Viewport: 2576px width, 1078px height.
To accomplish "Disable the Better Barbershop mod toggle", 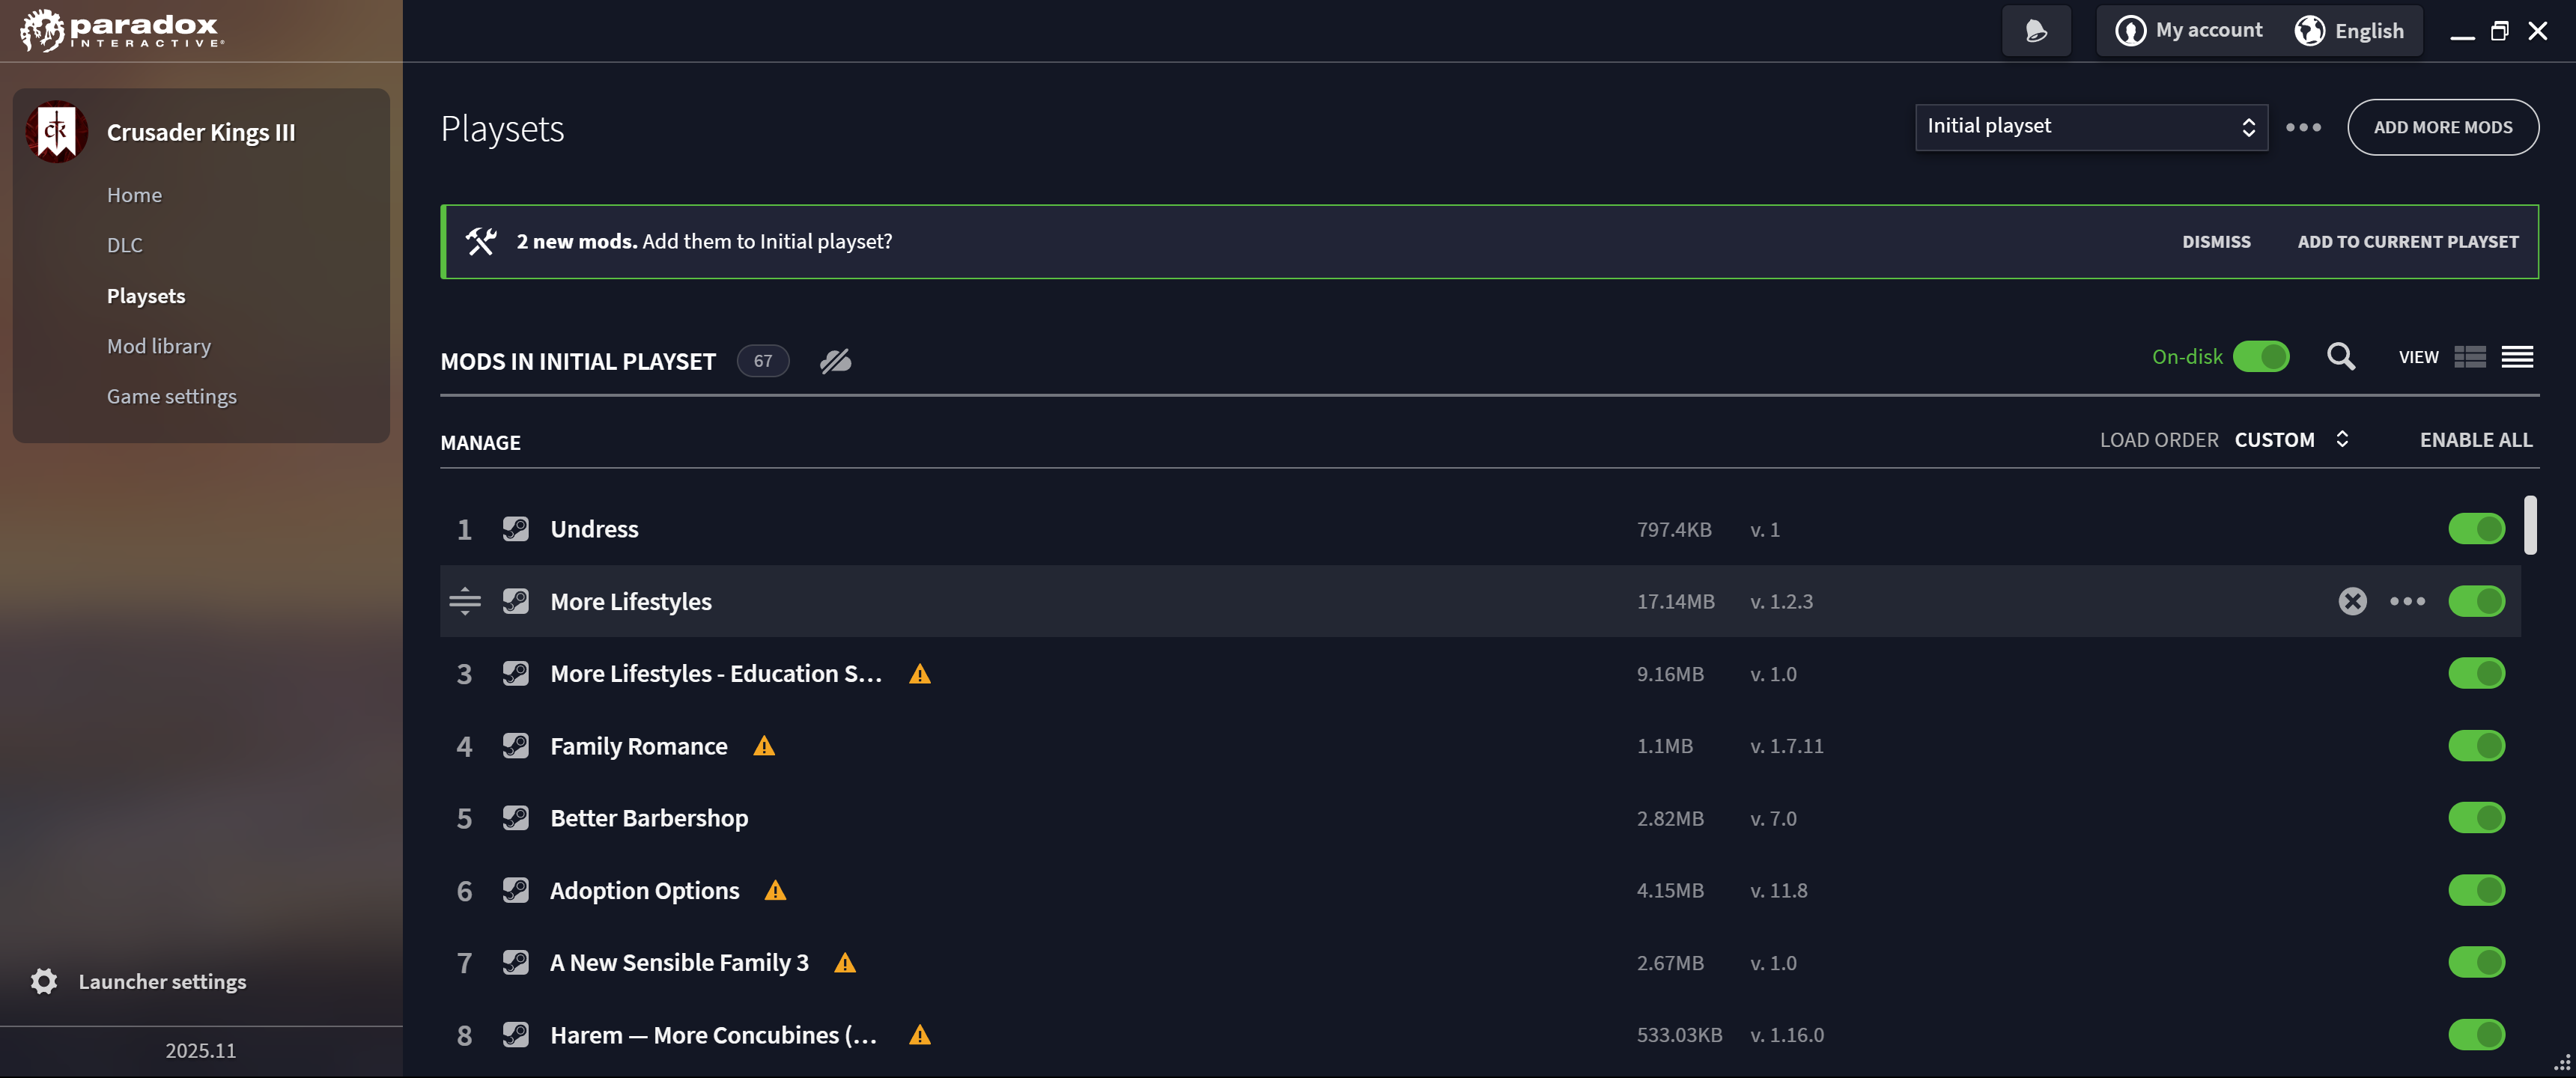I will point(2476,818).
